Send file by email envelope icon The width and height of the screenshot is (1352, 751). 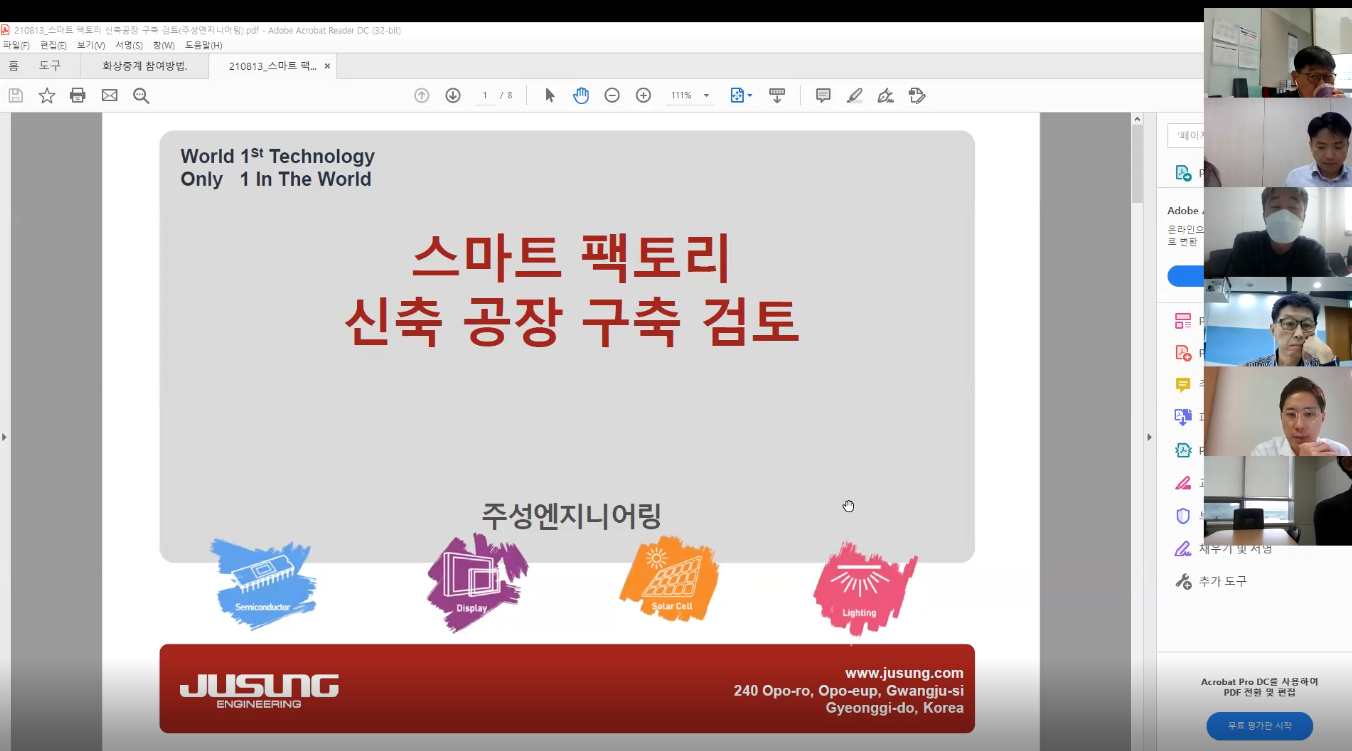109,95
